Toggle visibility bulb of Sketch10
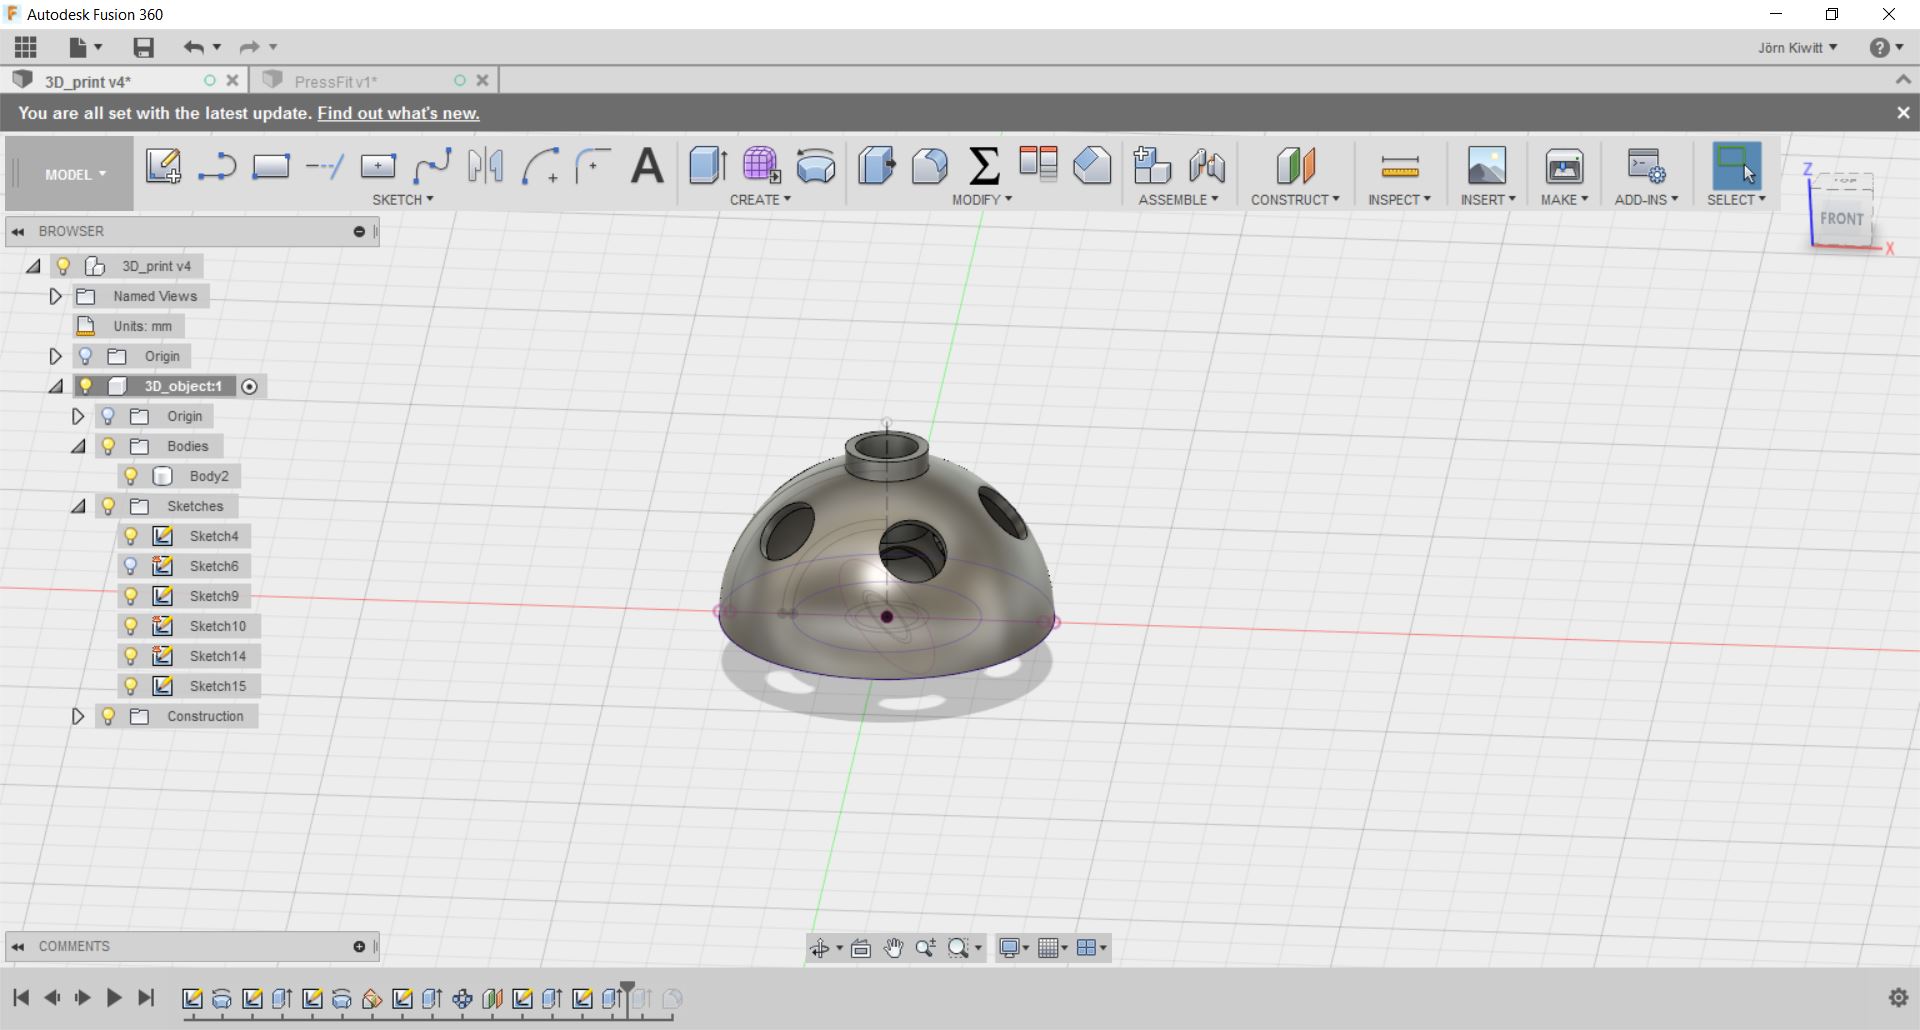Image resolution: width=1920 pixels, height=1030 pixels. pyautogui.click(x=131, y=626)
